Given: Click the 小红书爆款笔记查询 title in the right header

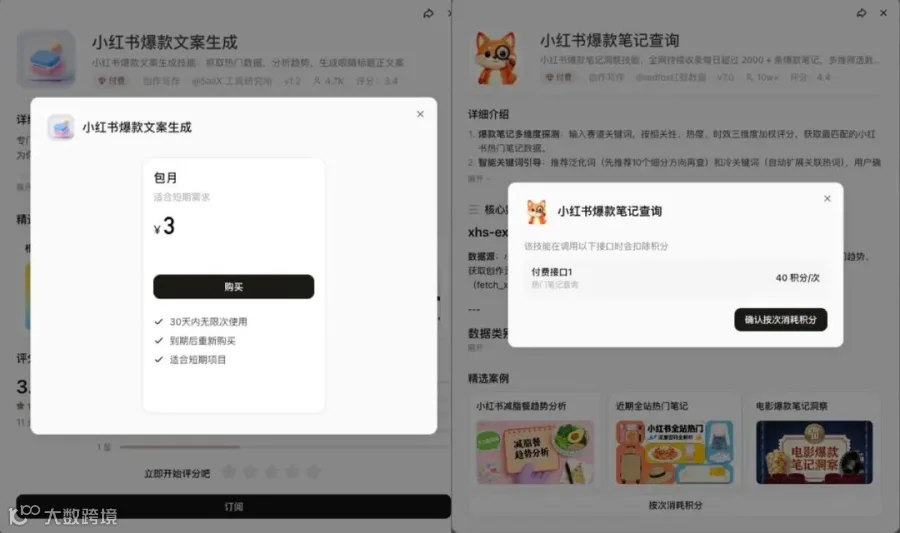Looking at the screenshot, I should coord(610,40).
